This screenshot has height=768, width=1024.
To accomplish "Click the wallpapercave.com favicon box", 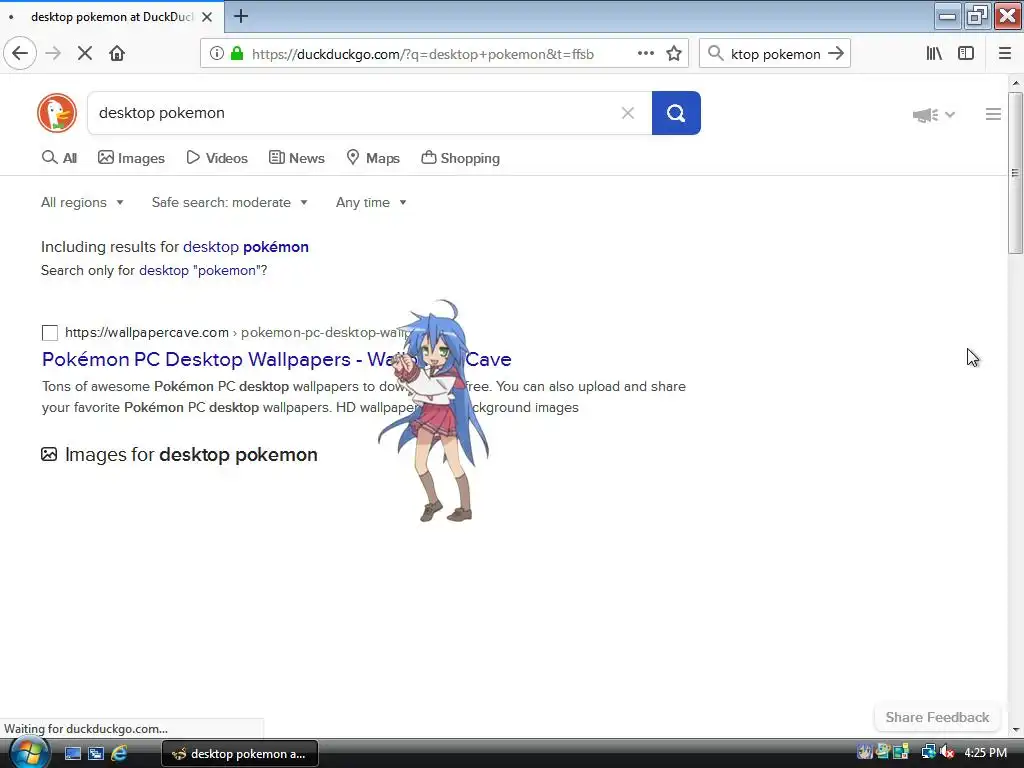I will pos(50,333).
